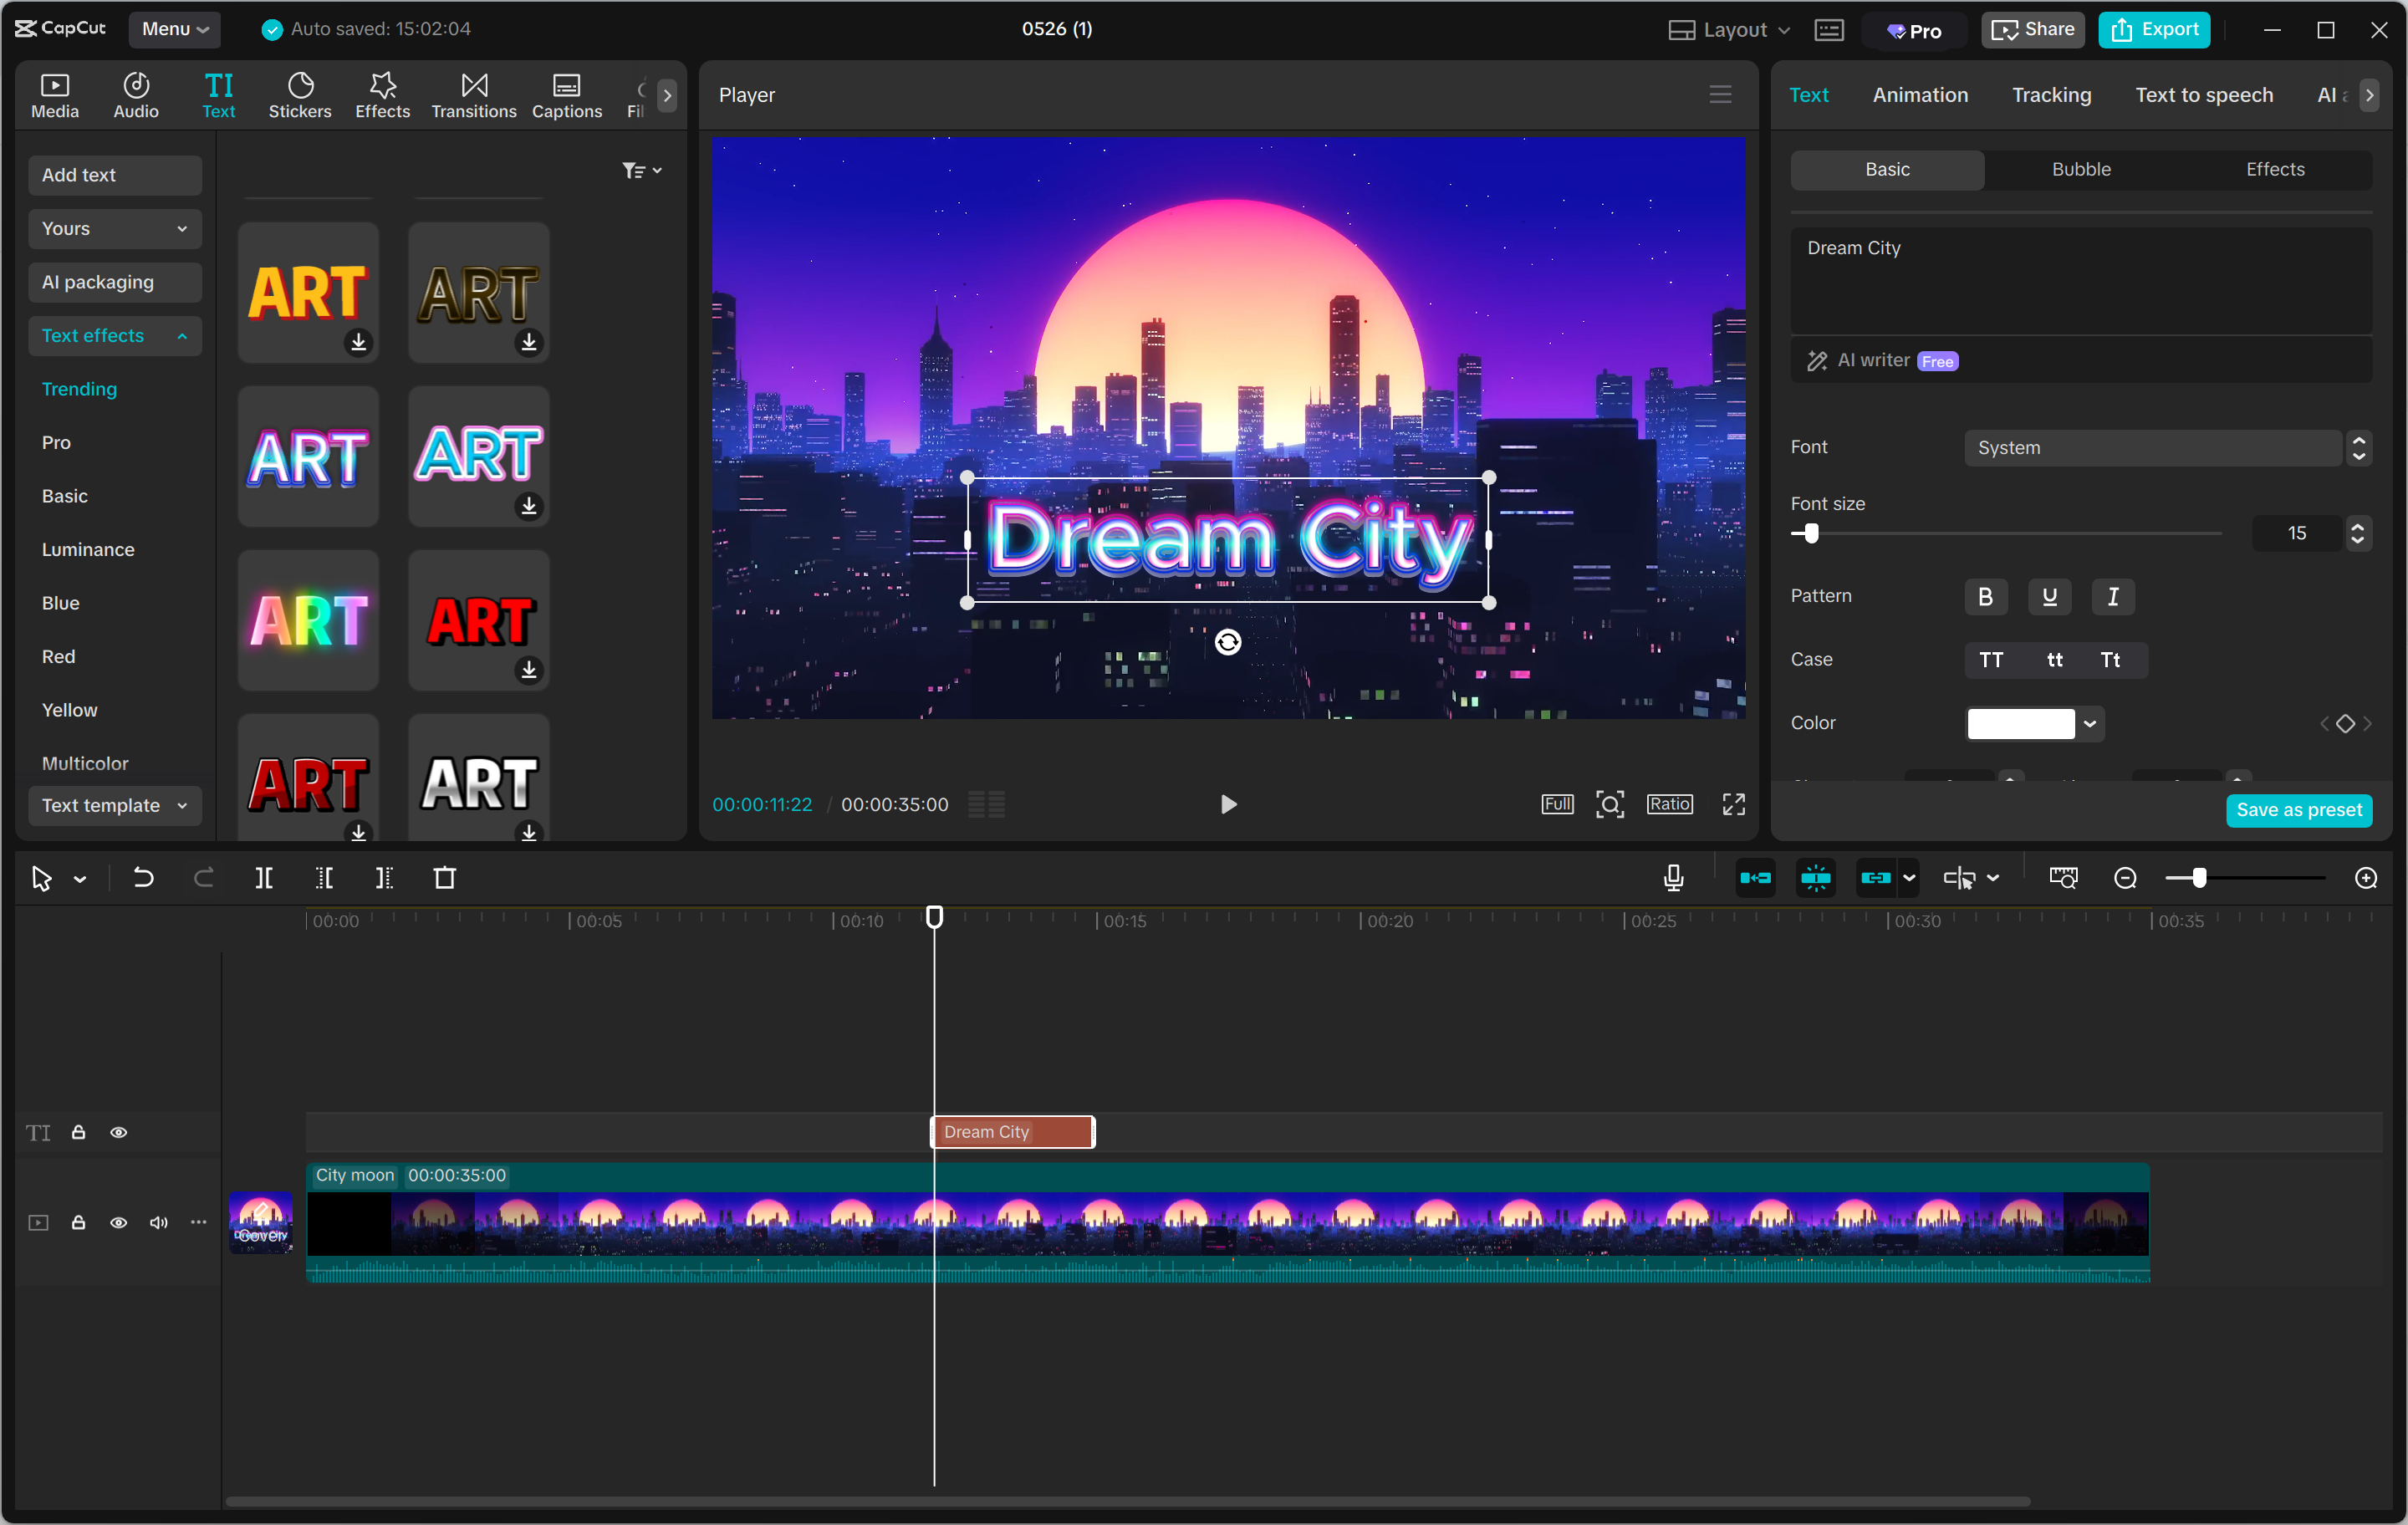The image size is (2408, 1525).
Task: Select the Dream City clip on the timeline
Action: click(1011, 1132)
